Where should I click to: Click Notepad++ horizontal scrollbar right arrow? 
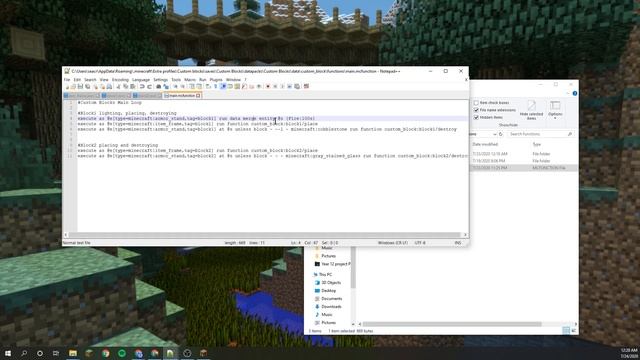(465, 235)
